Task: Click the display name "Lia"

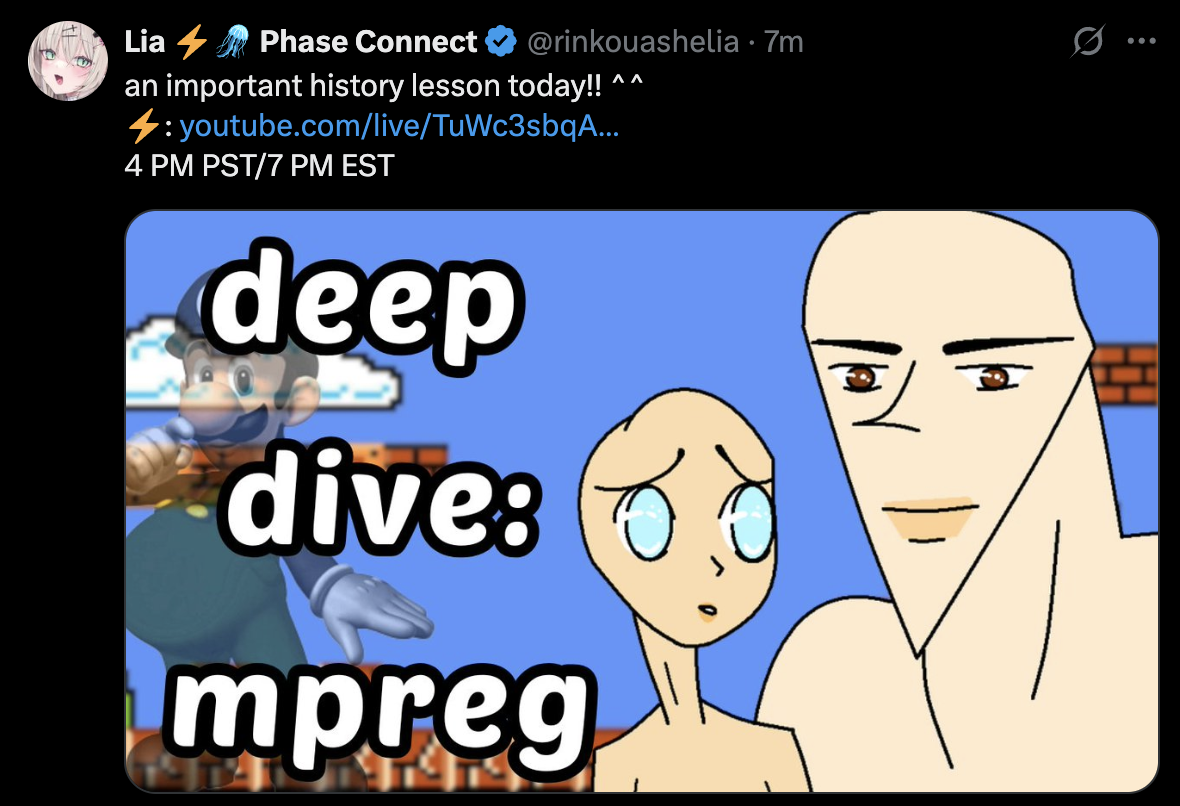Action: point(144,41)
